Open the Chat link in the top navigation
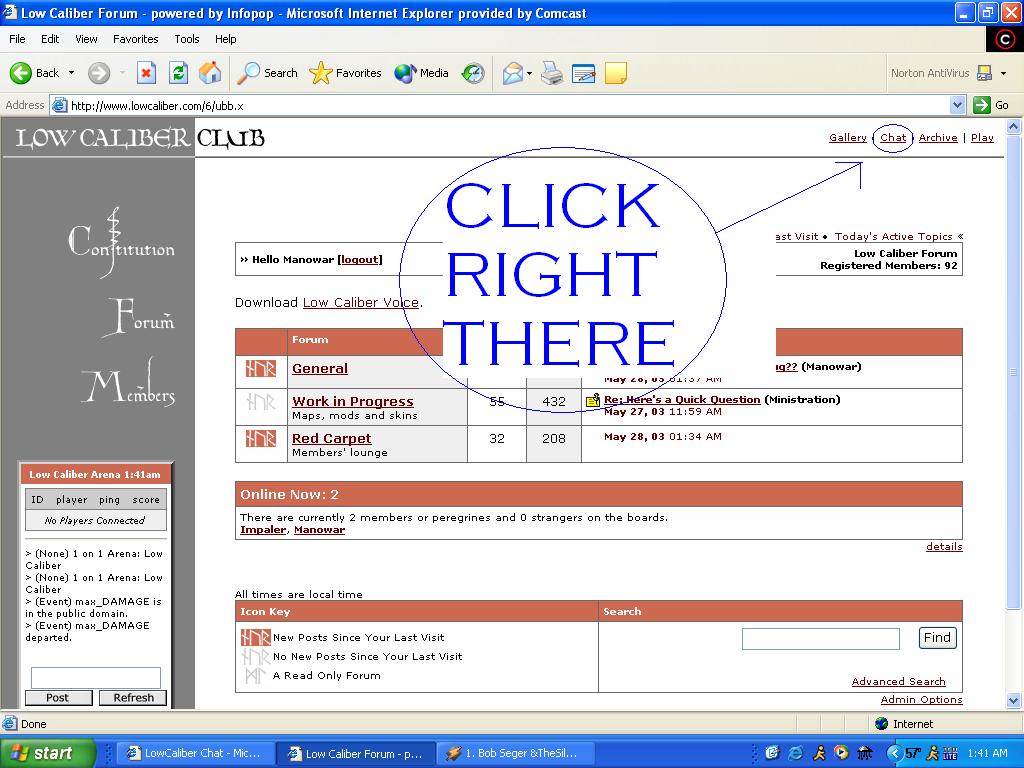This screenshot has width=1024, height=768. [x=893, y=138]
